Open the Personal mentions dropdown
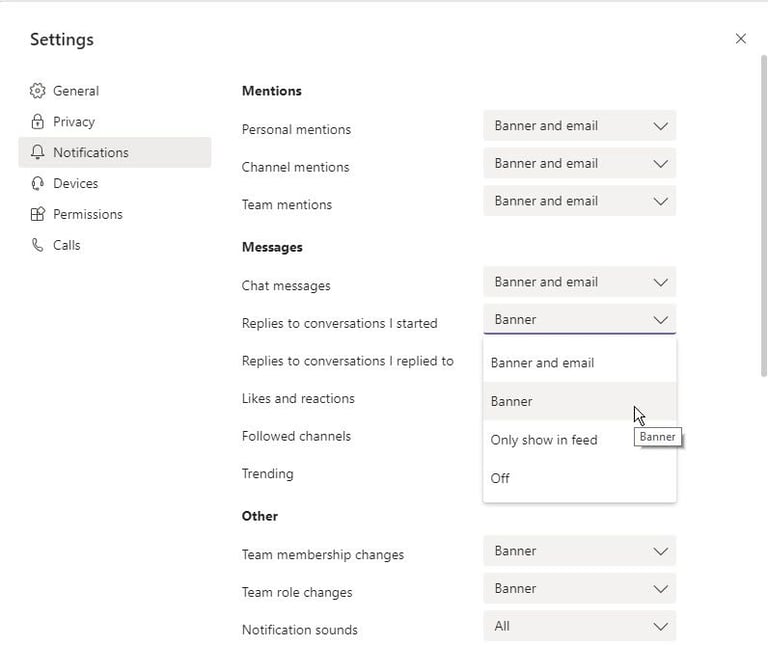This screenshot has height=645, width=768. click(x=579, y=126)
